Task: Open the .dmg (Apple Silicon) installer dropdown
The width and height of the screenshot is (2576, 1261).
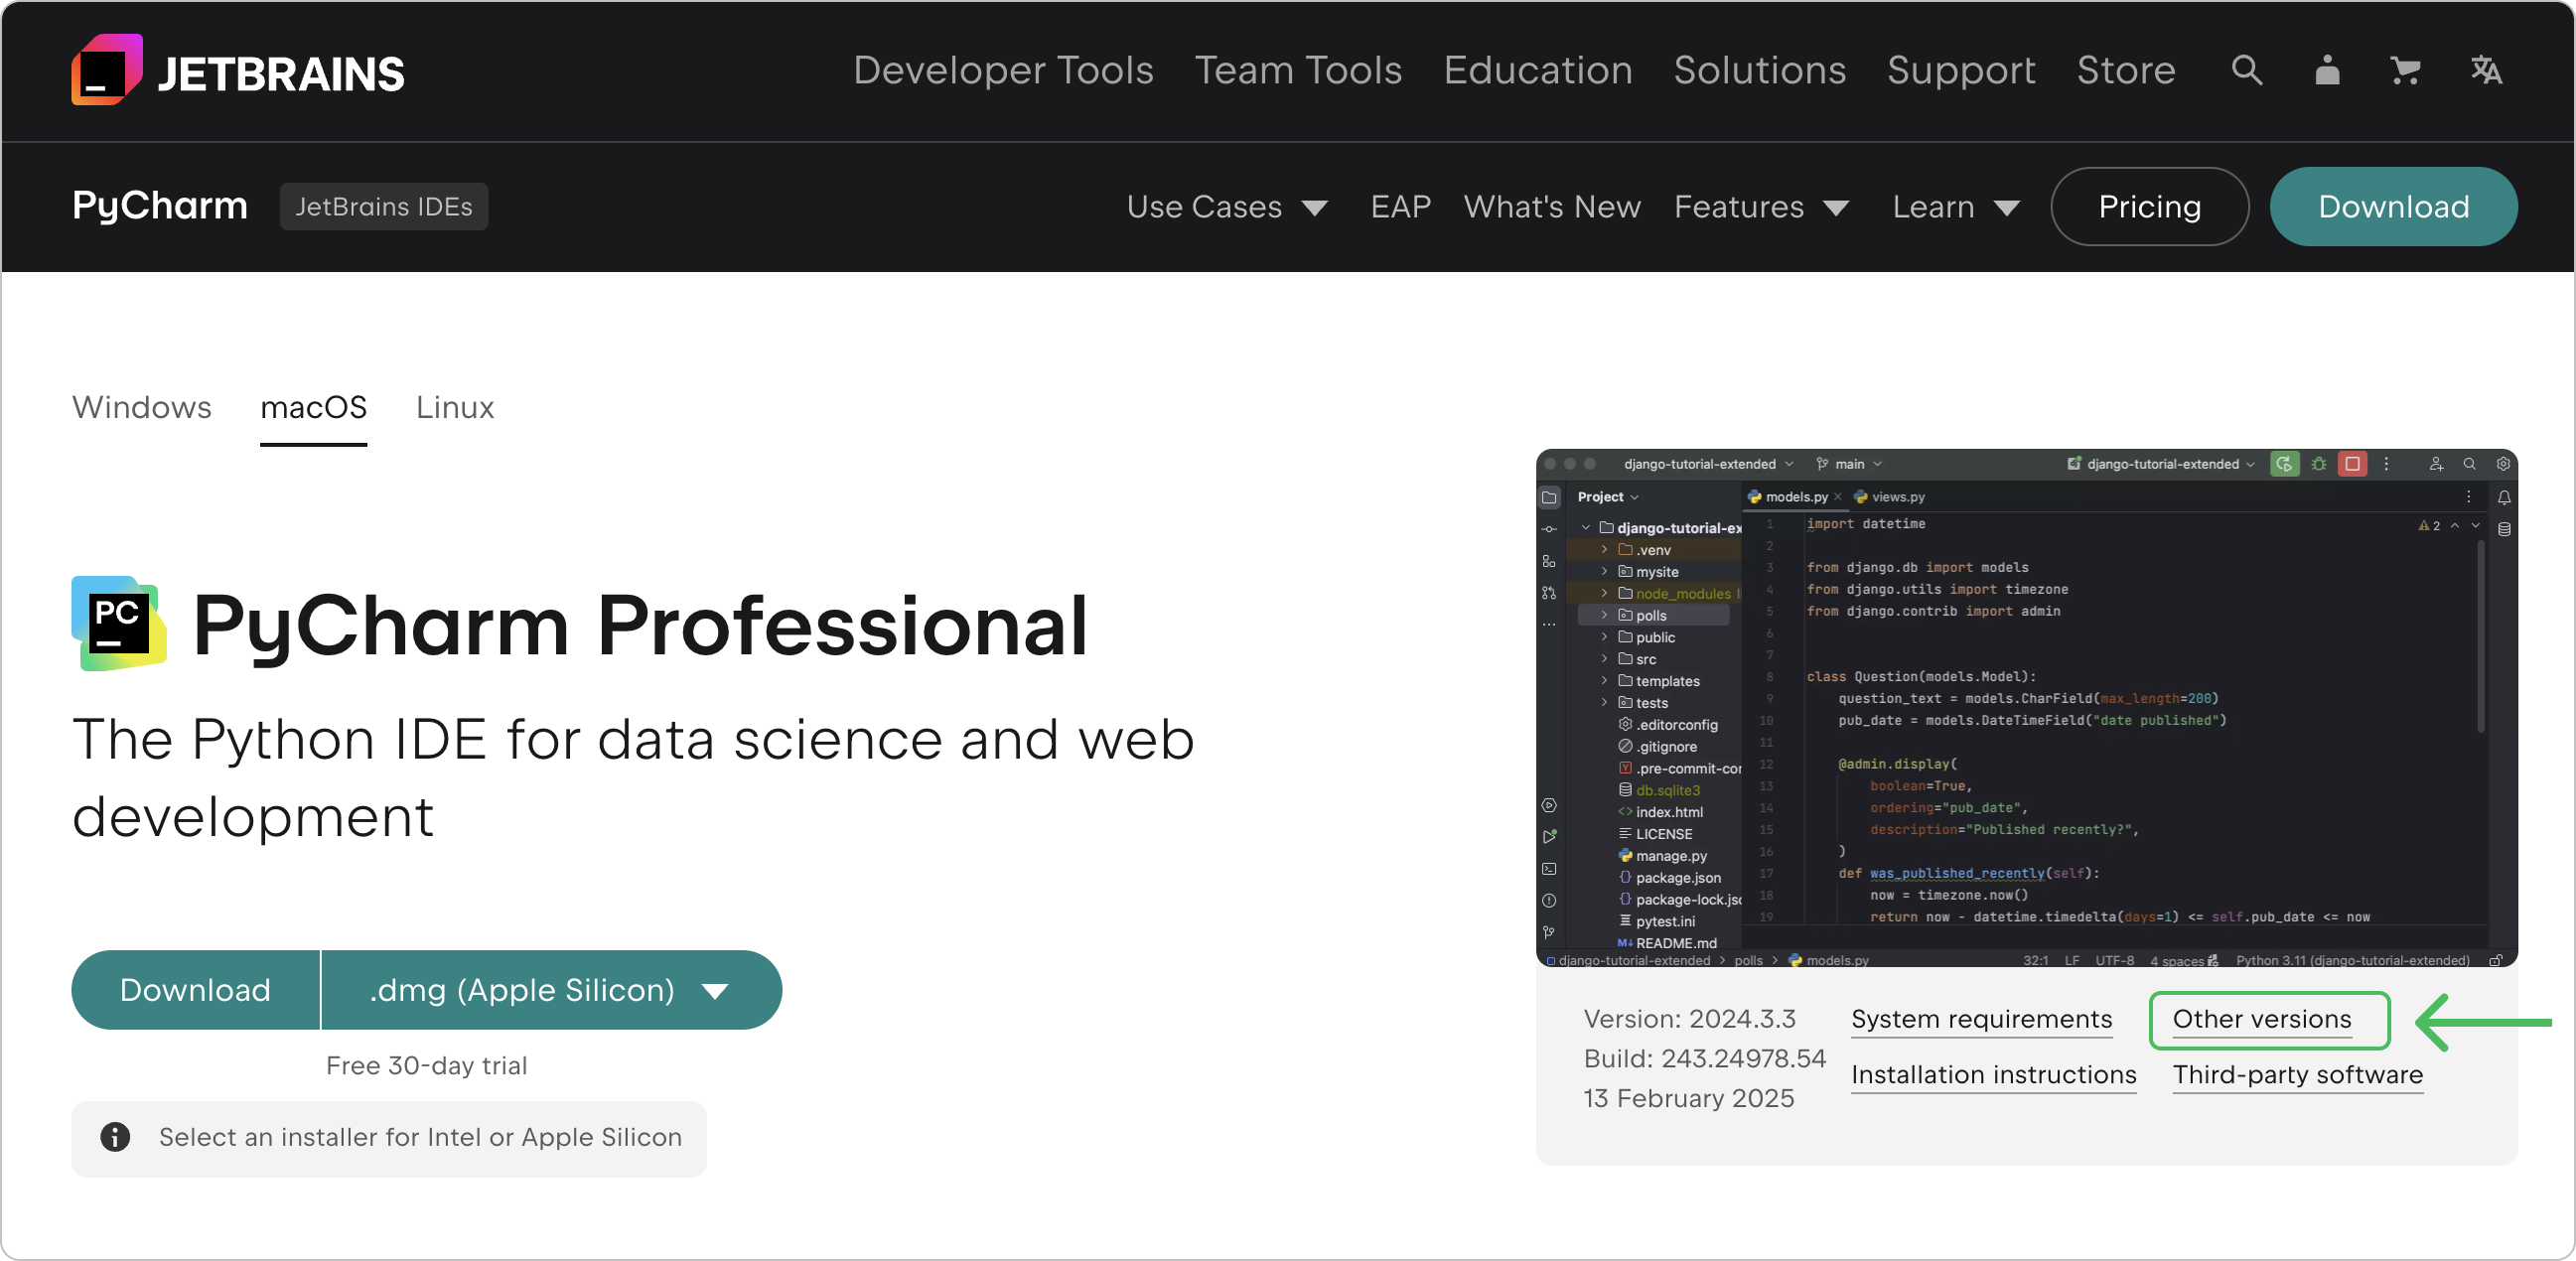Action: pos(549,990)
